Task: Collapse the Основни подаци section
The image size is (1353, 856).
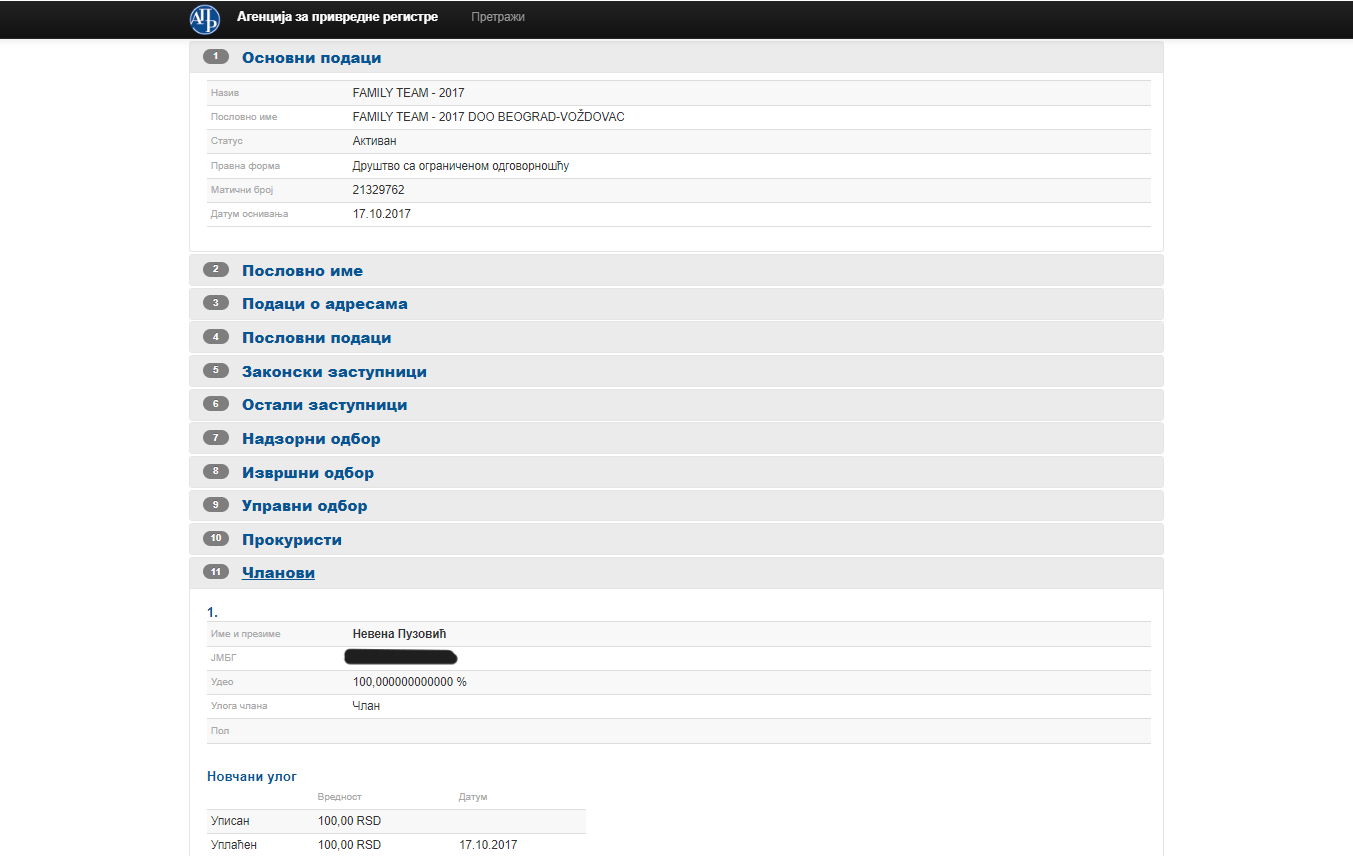Action: point(311,58)
